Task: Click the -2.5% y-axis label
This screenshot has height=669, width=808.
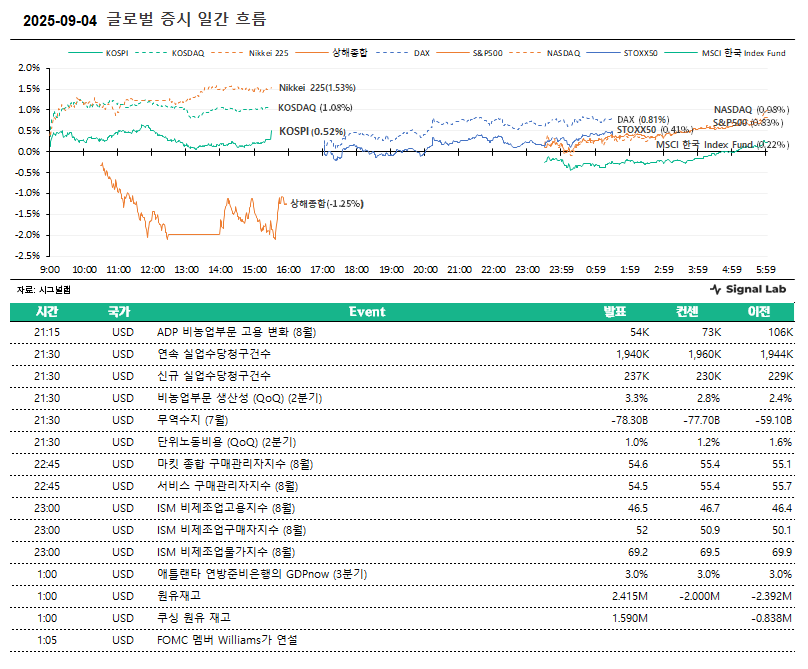Action: (x=29, y=256)
